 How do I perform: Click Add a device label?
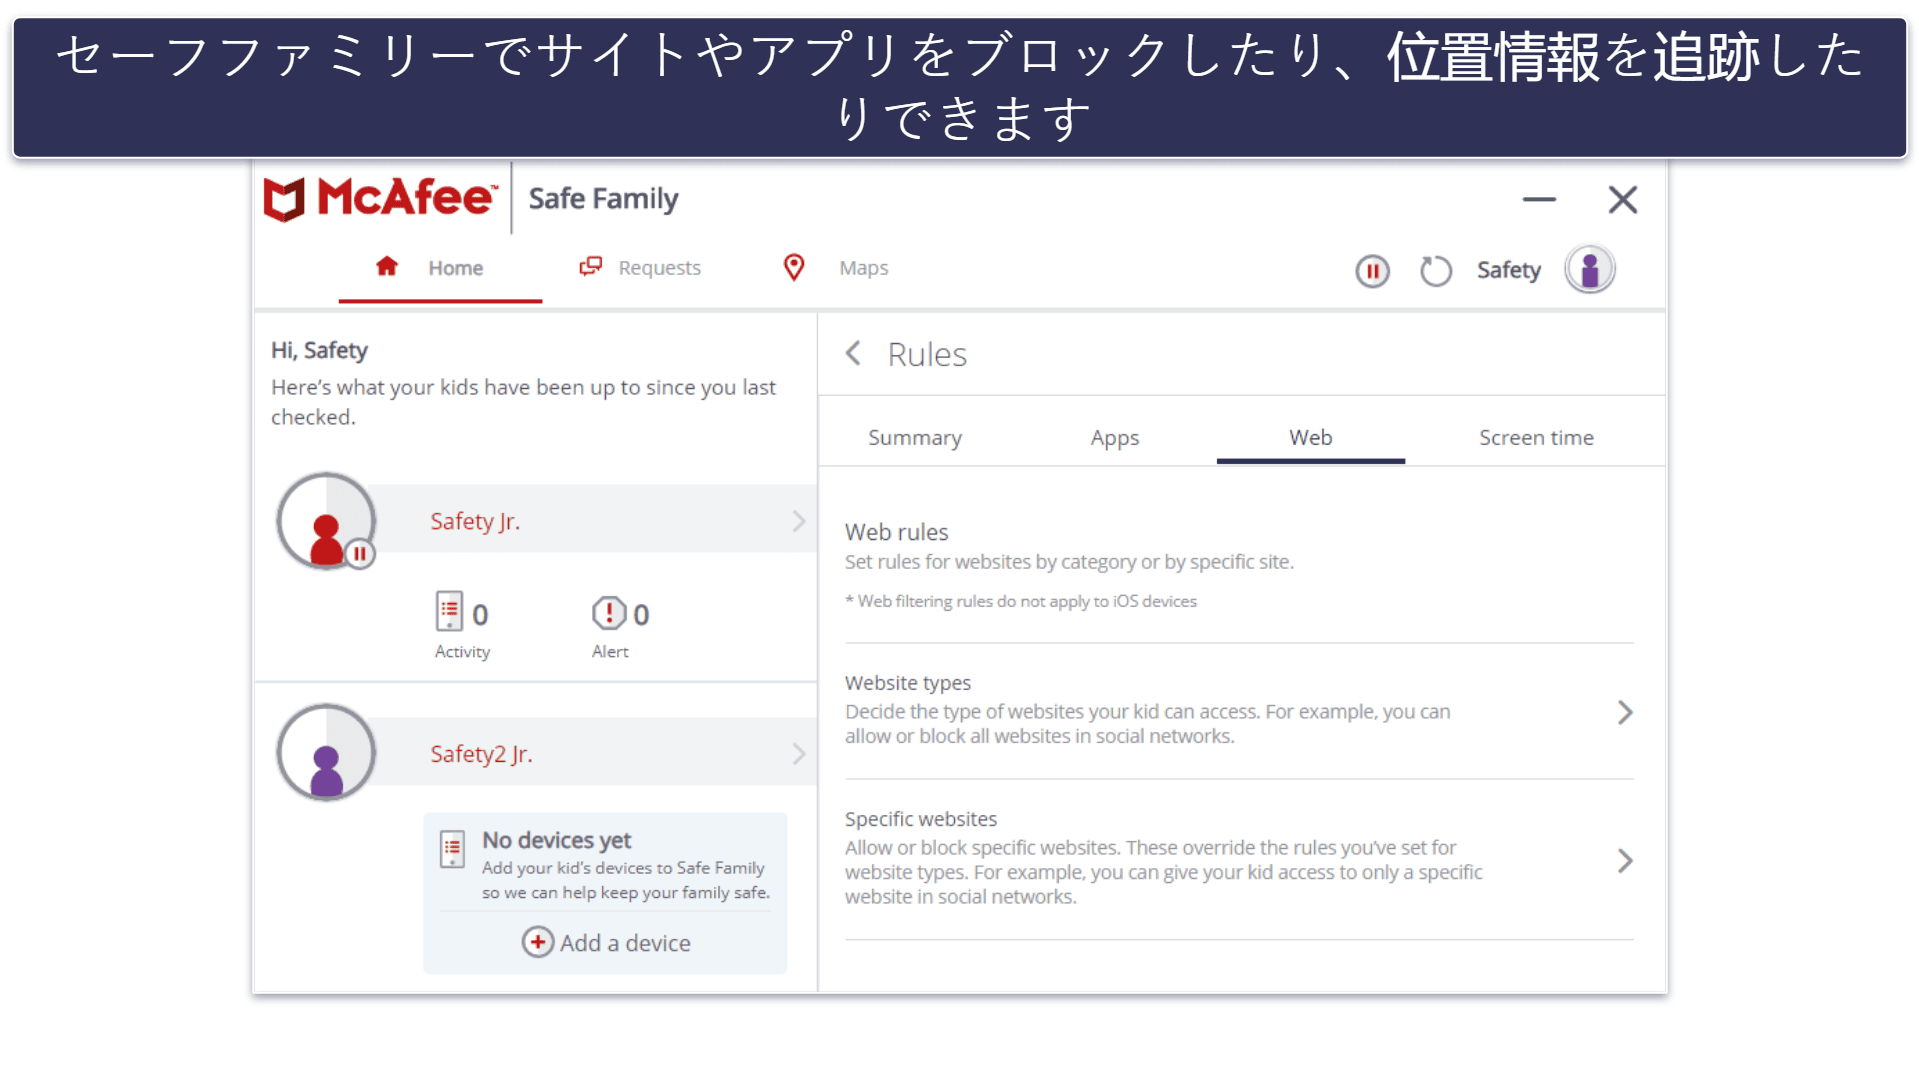pyautogui.click(x=625, y=943)
